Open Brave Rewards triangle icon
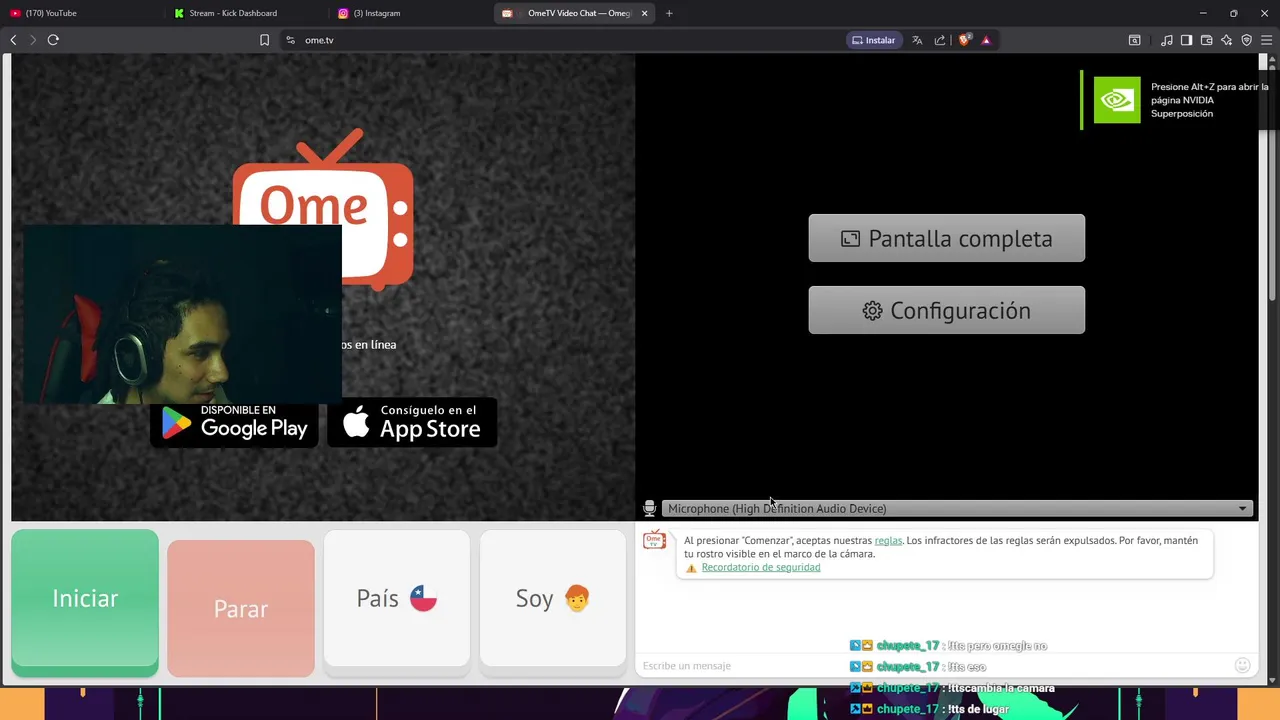1280x720 pixels. pos(986,40)
